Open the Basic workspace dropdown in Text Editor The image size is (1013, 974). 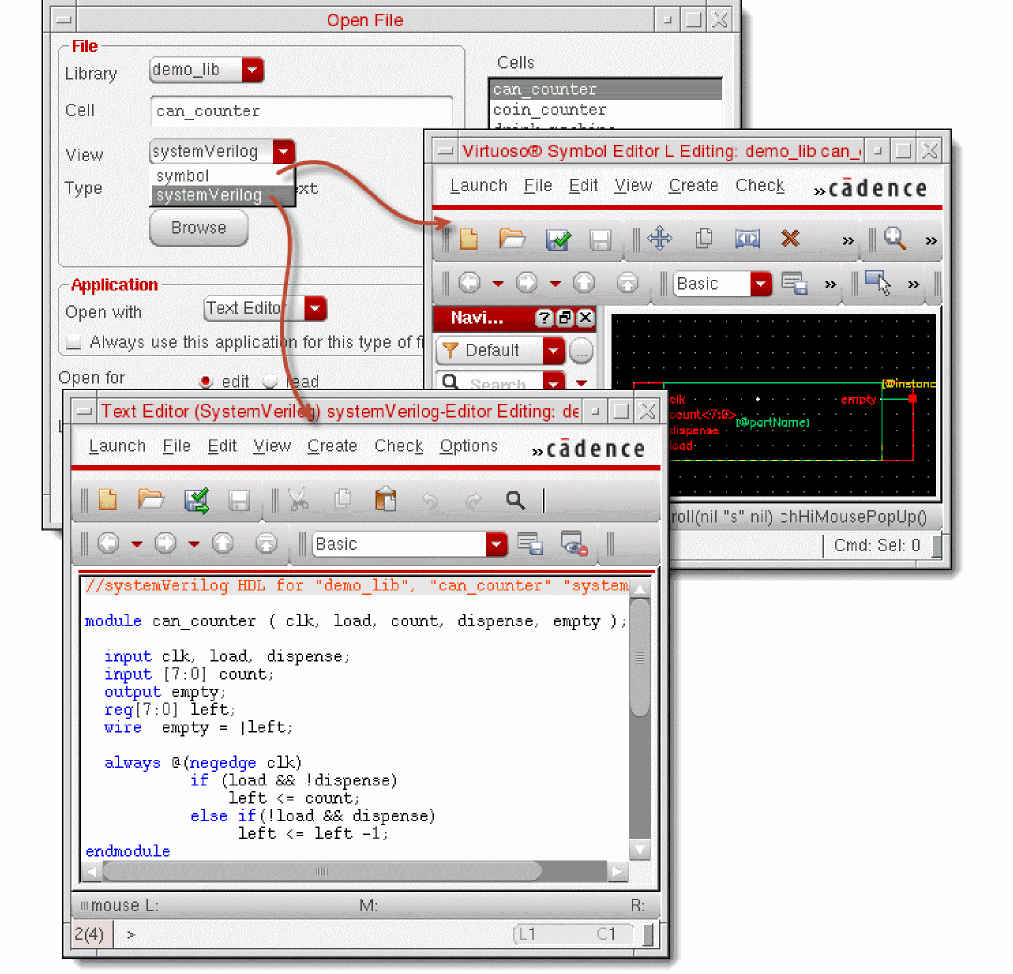pyautogui.click(x=496, y=544)
